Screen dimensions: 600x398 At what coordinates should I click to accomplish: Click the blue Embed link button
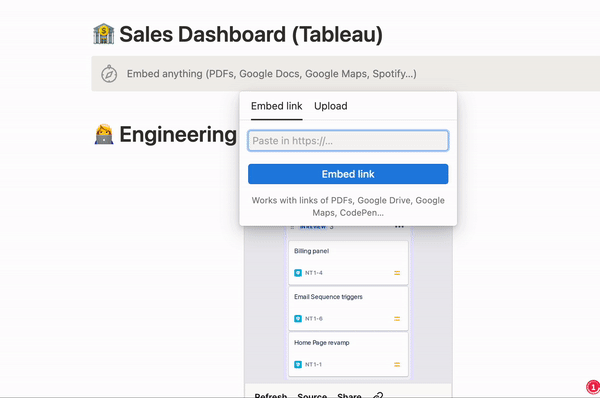[348, 174]
